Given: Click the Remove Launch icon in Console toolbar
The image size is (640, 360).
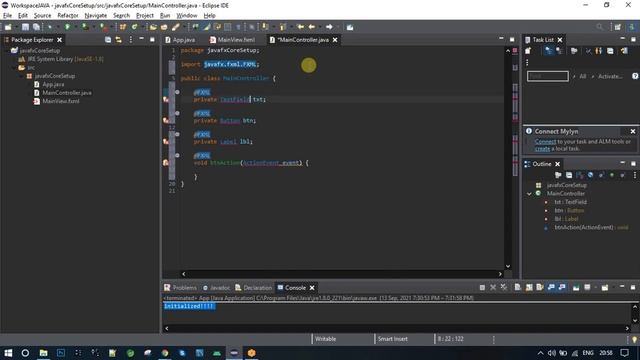Looking at the screenshot, I should 493,287.
